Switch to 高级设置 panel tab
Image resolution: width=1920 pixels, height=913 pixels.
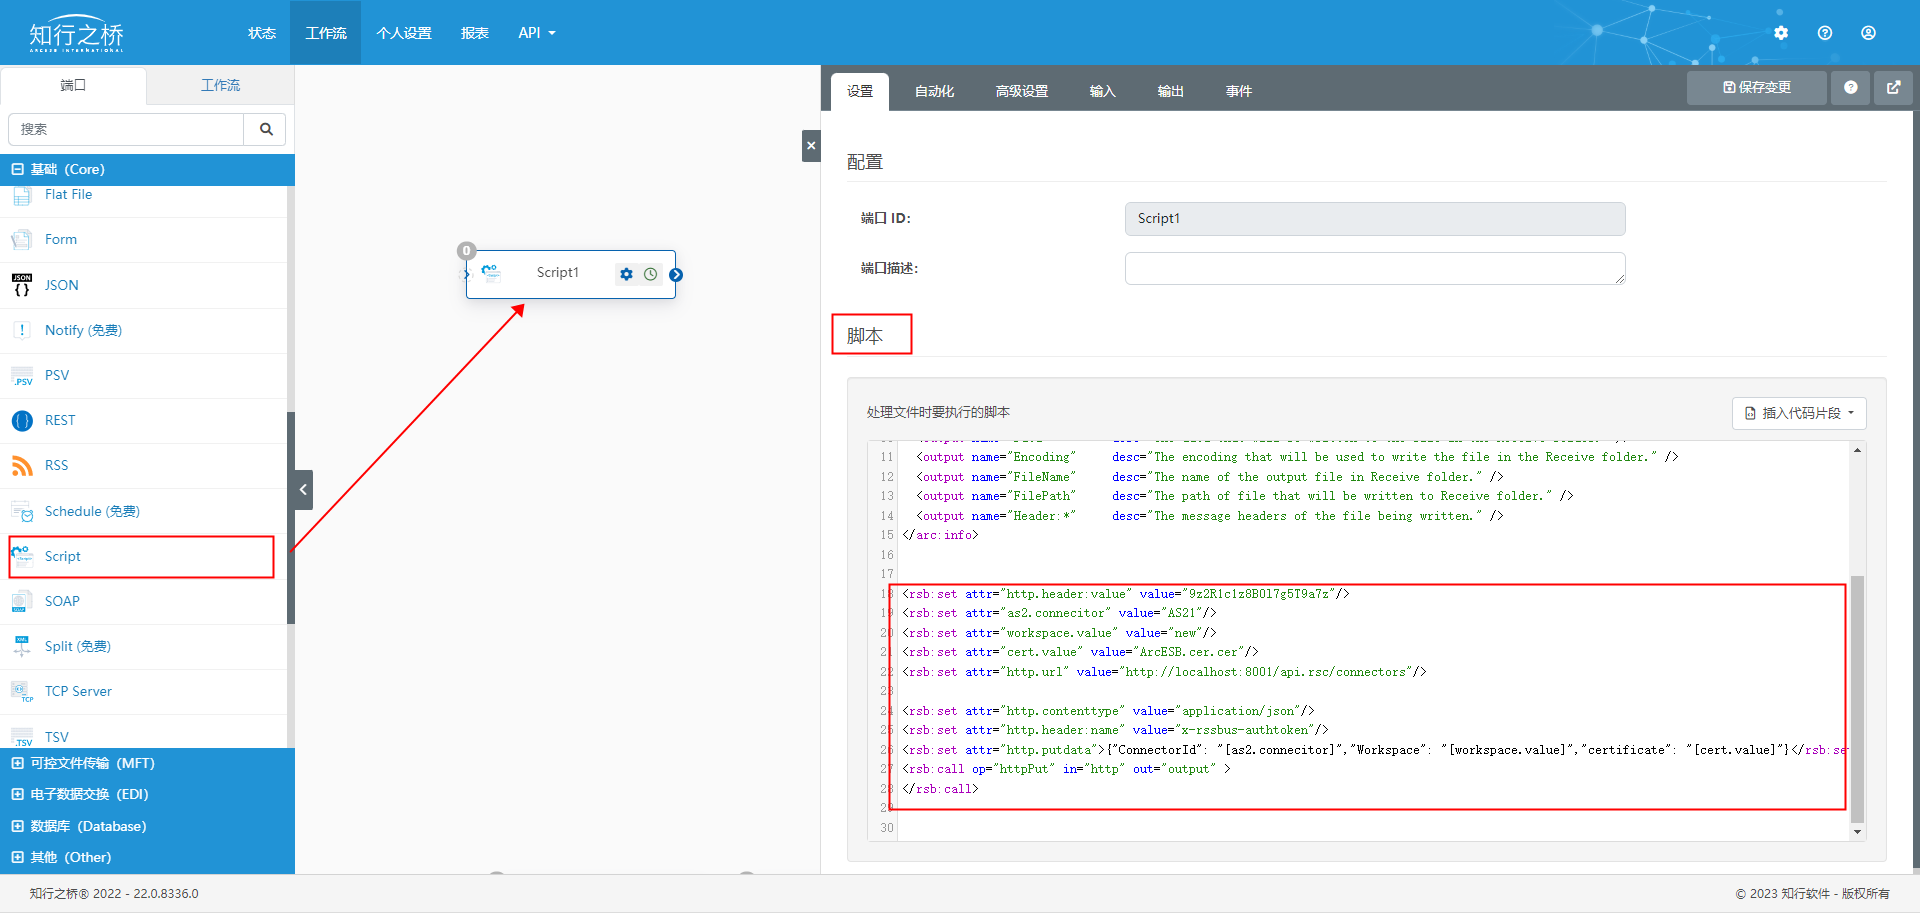[x=1022, y=91]
